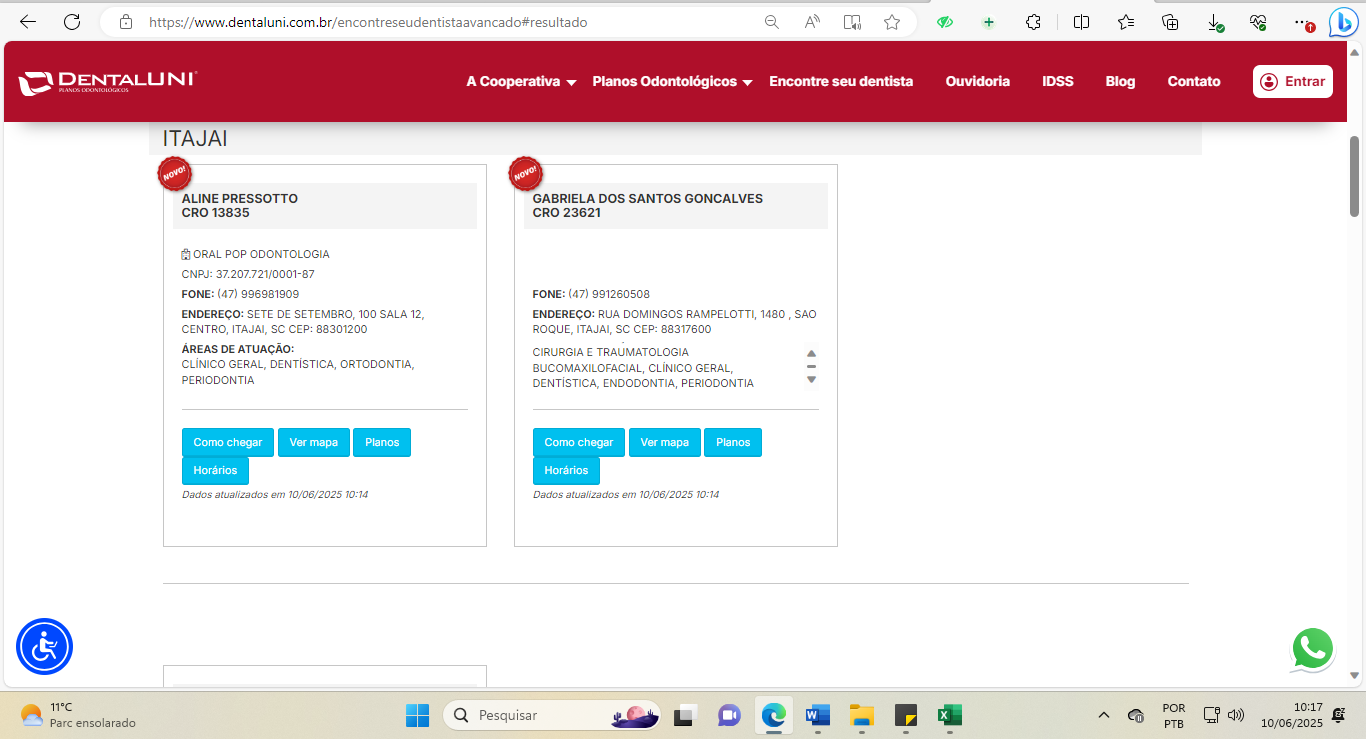The height and width of the screenshot is (739, 1366).
Task: Click the Entrar login button
Action: 1293,82
